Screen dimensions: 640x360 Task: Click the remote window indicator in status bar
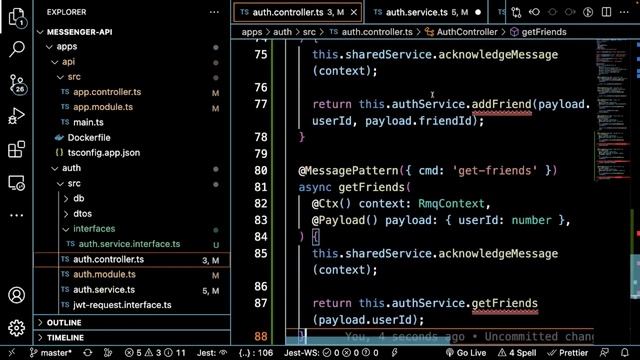tap(11, 353)
